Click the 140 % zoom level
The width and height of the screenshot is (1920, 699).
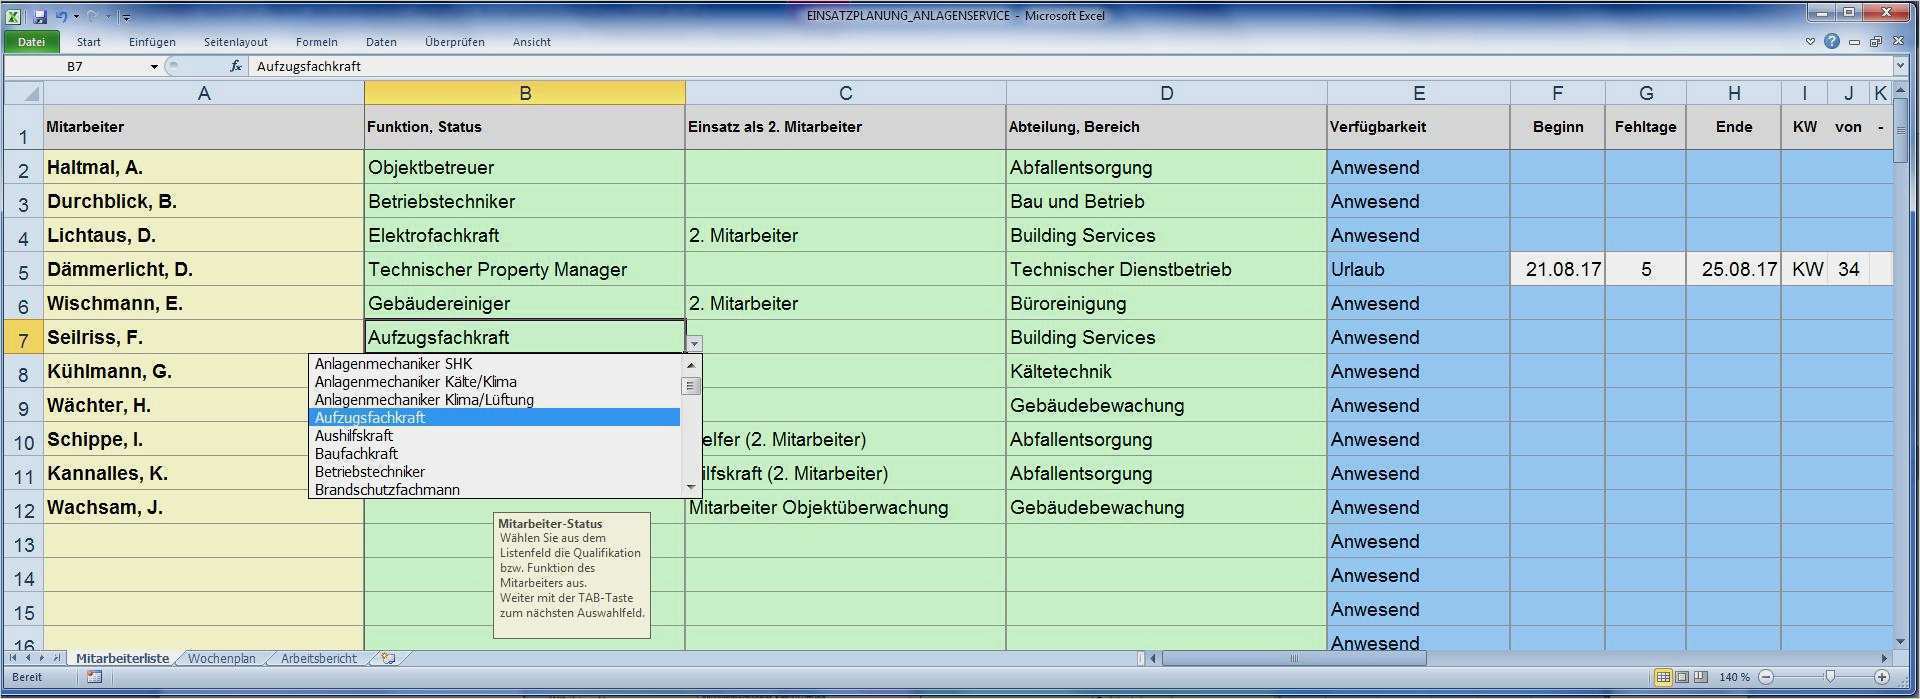pos(1734,678)
